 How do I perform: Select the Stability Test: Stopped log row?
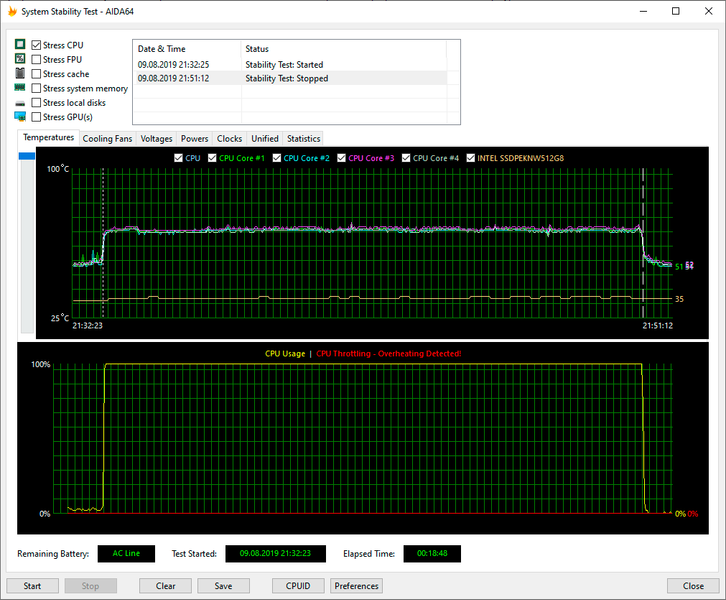290,78
